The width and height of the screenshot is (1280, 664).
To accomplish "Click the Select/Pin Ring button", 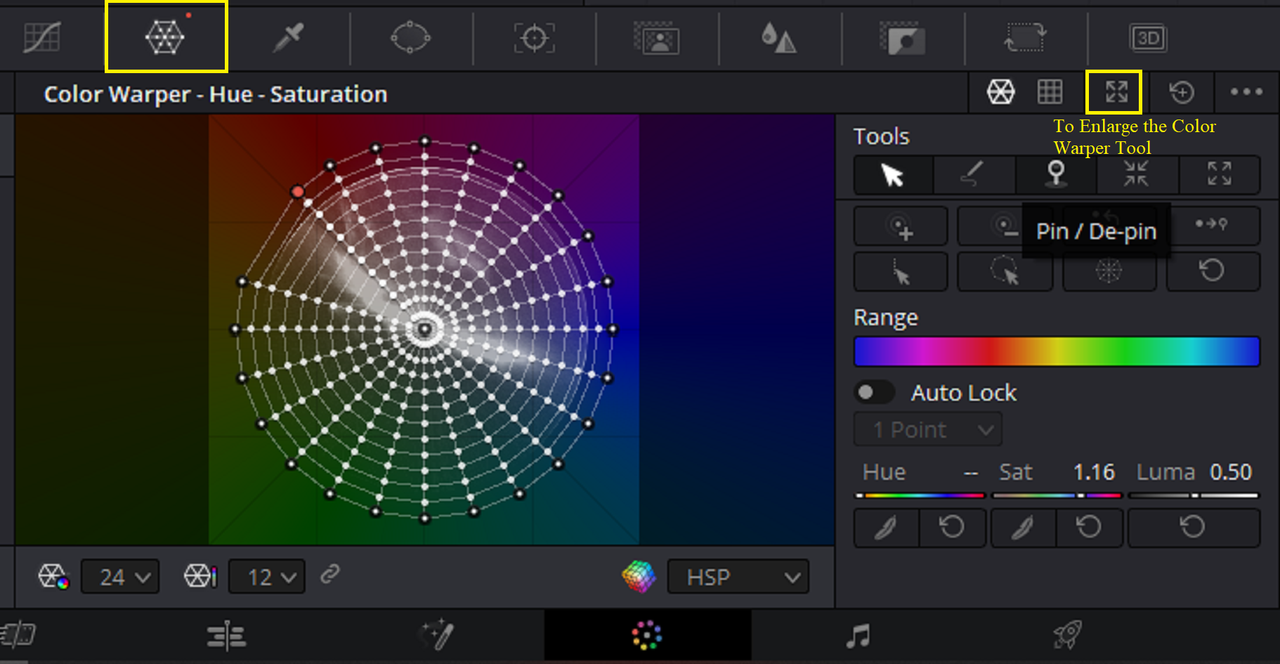I will [x=1005, y=271].
